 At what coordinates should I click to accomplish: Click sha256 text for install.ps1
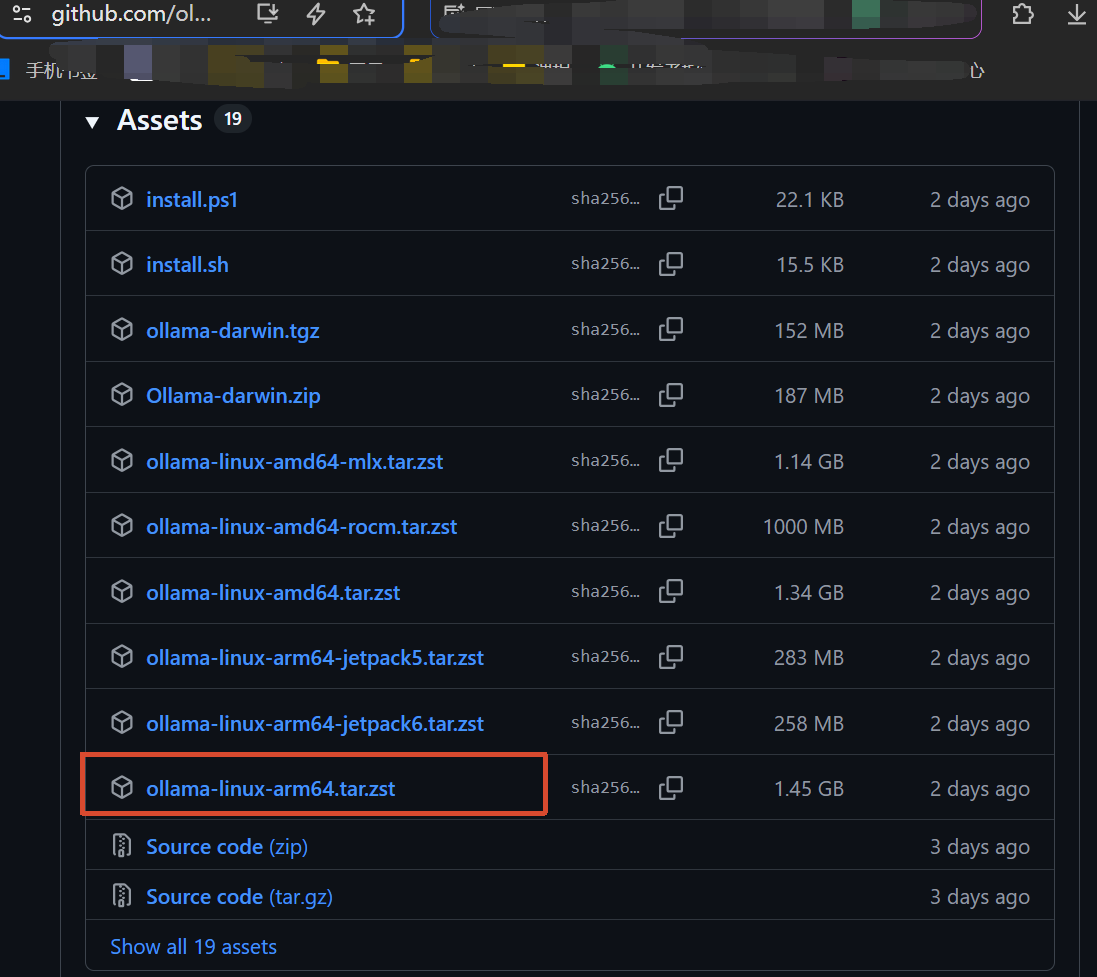605,199
